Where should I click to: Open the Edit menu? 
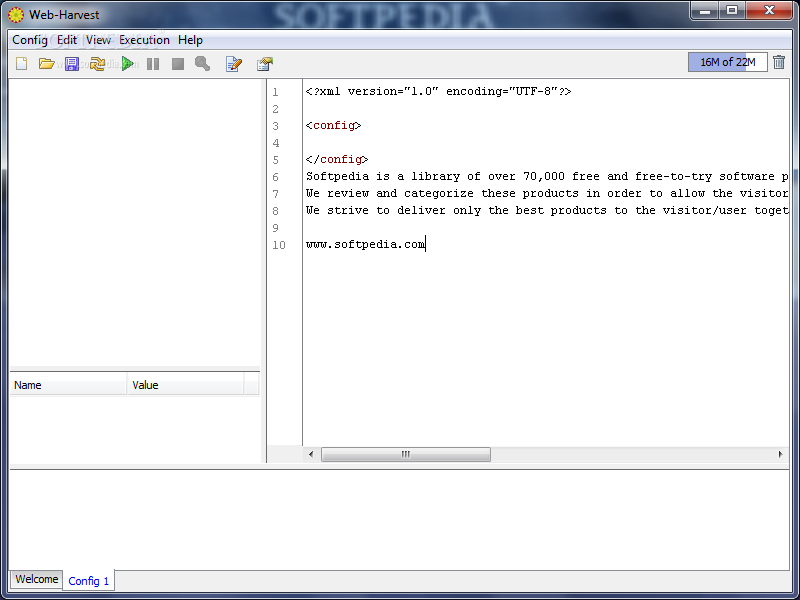[67, 40]
